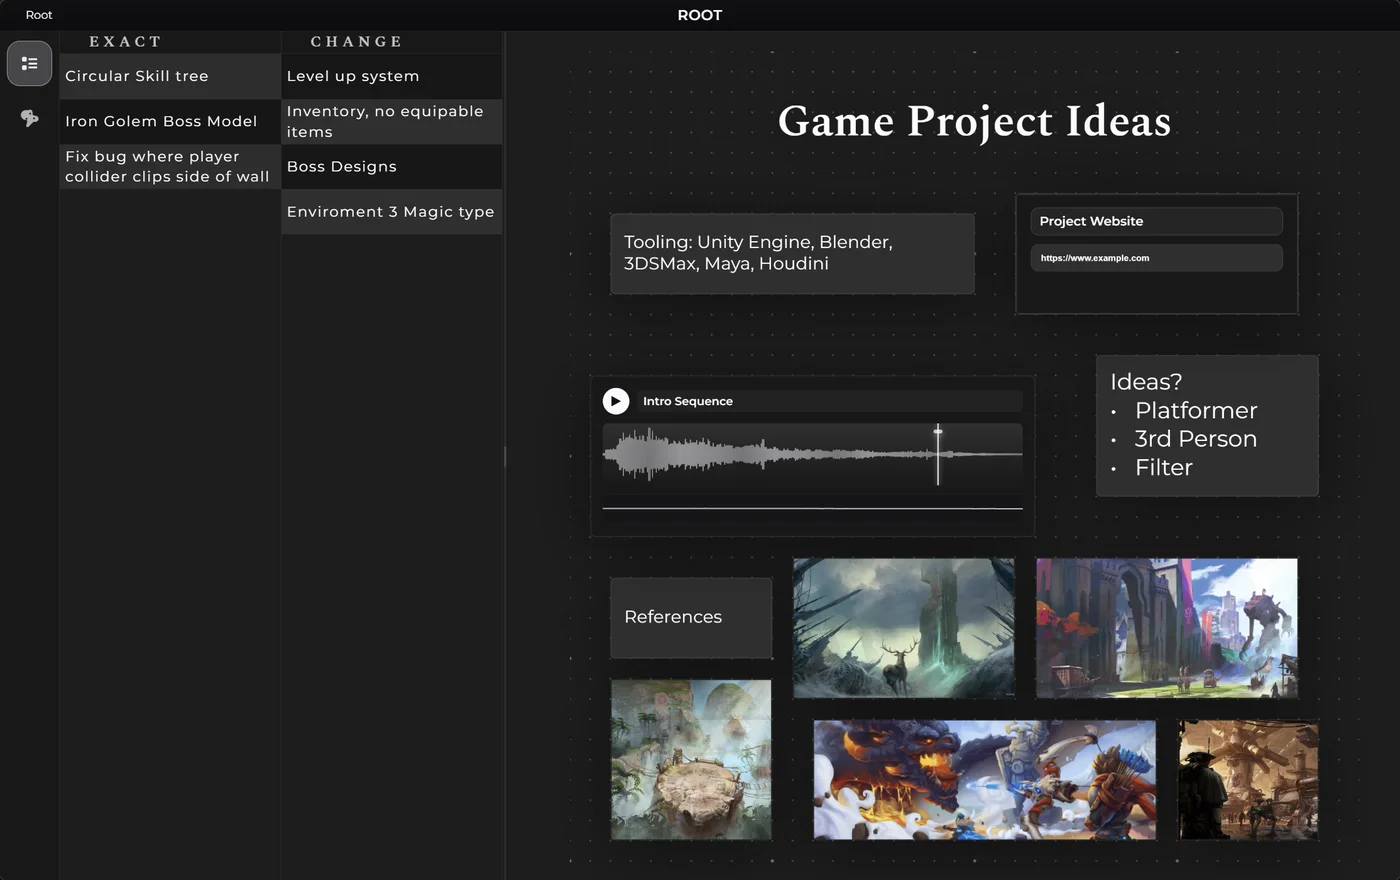Image resolution: width=1400 pixels, height=880 pixels.
Task: Select the Tooling text card
Action: pyautogui.click(x=792, y=253)
